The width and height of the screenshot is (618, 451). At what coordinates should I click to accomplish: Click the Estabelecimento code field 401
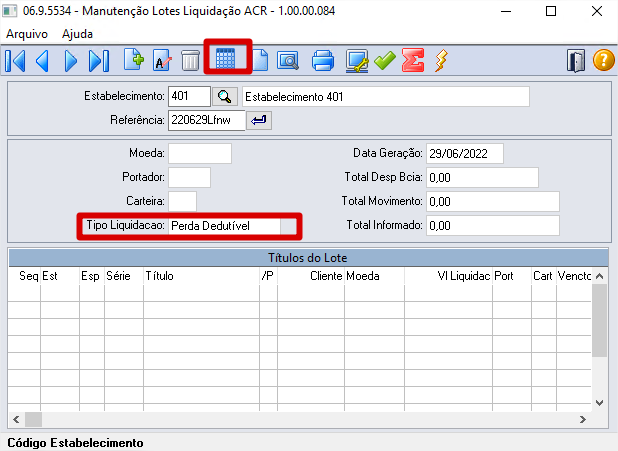click(x=189, y=97)
